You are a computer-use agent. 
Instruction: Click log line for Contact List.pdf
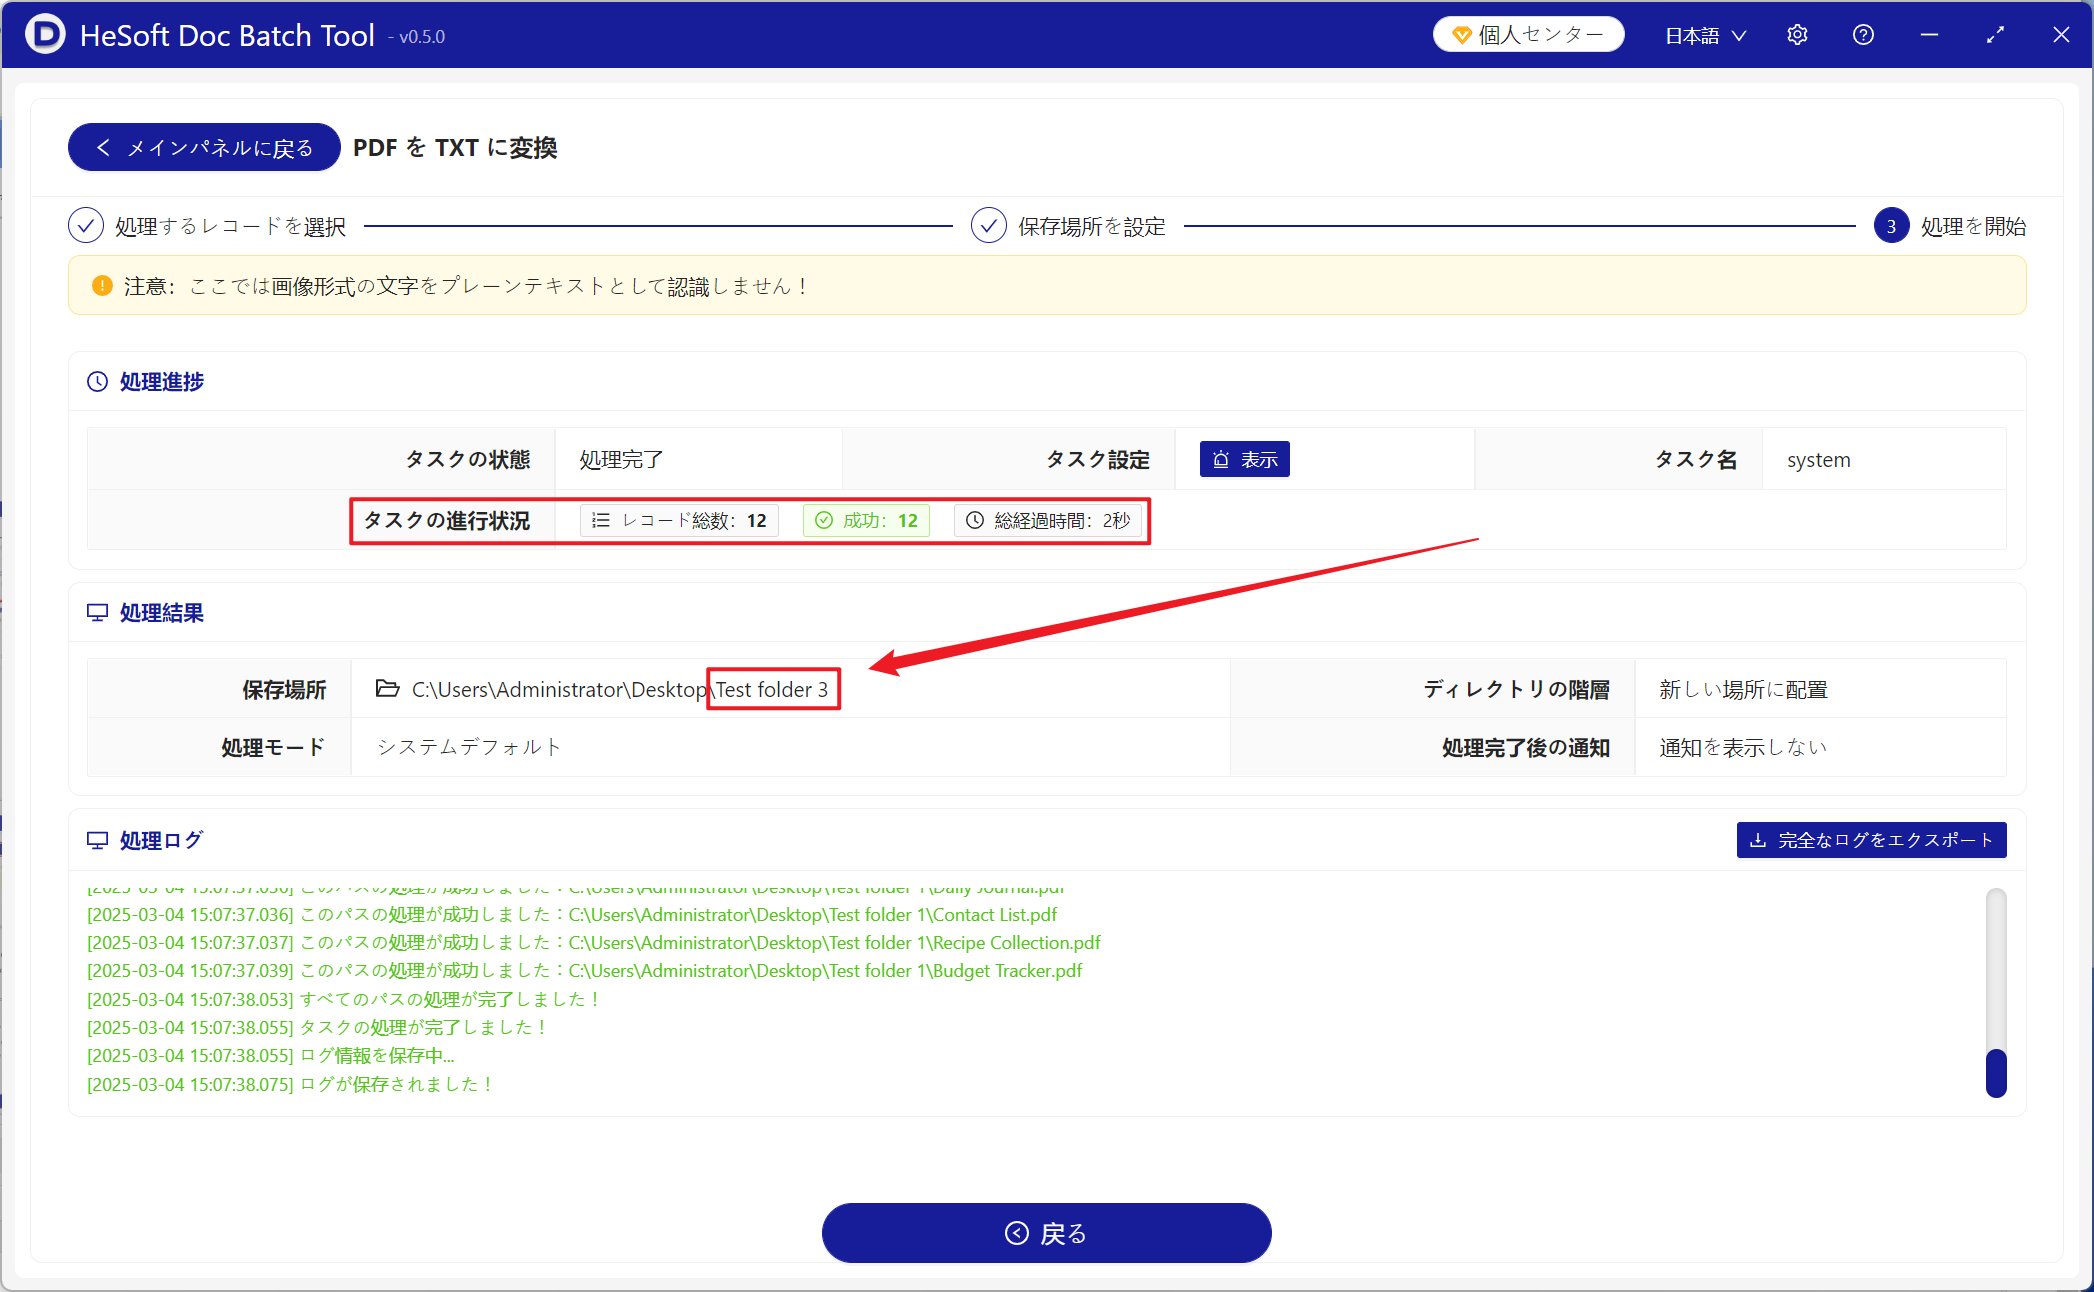[572, 915]
